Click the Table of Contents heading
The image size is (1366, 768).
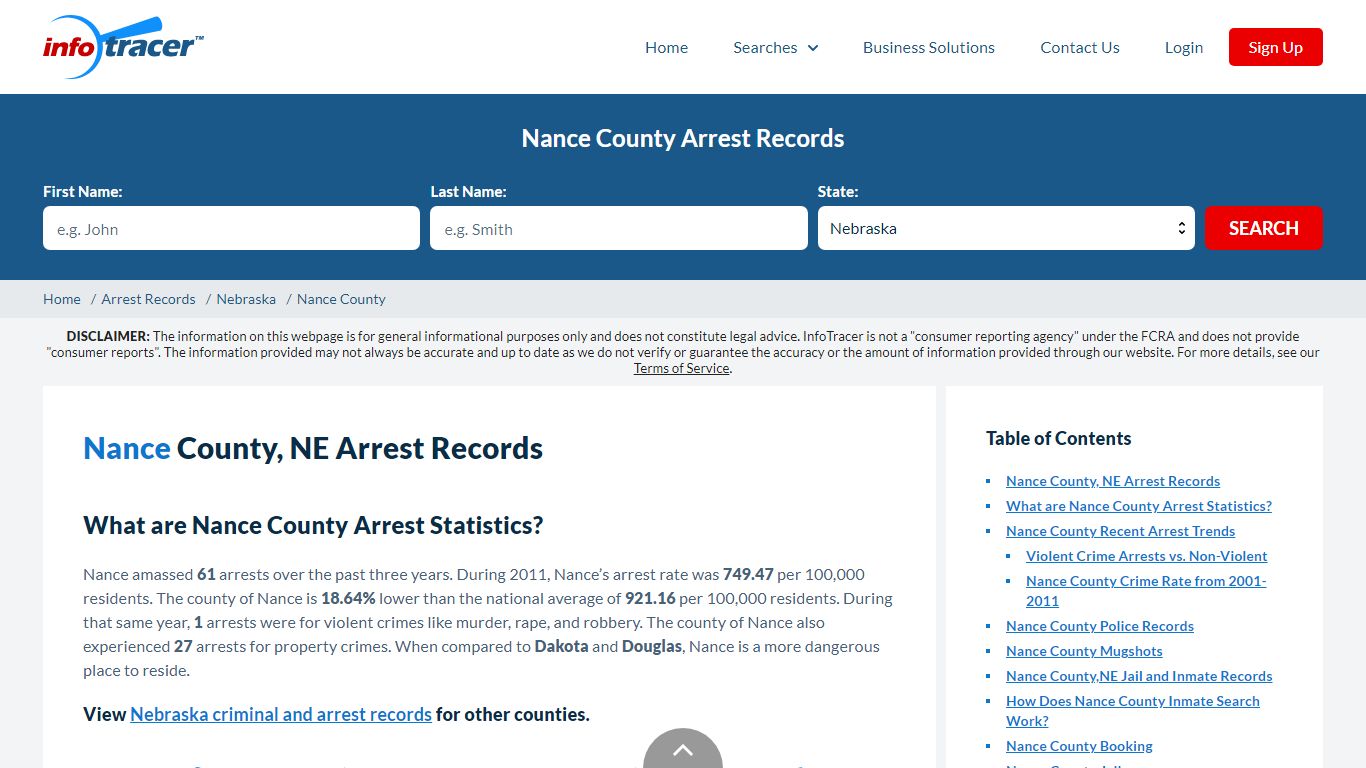click(x=1058, y=438)
